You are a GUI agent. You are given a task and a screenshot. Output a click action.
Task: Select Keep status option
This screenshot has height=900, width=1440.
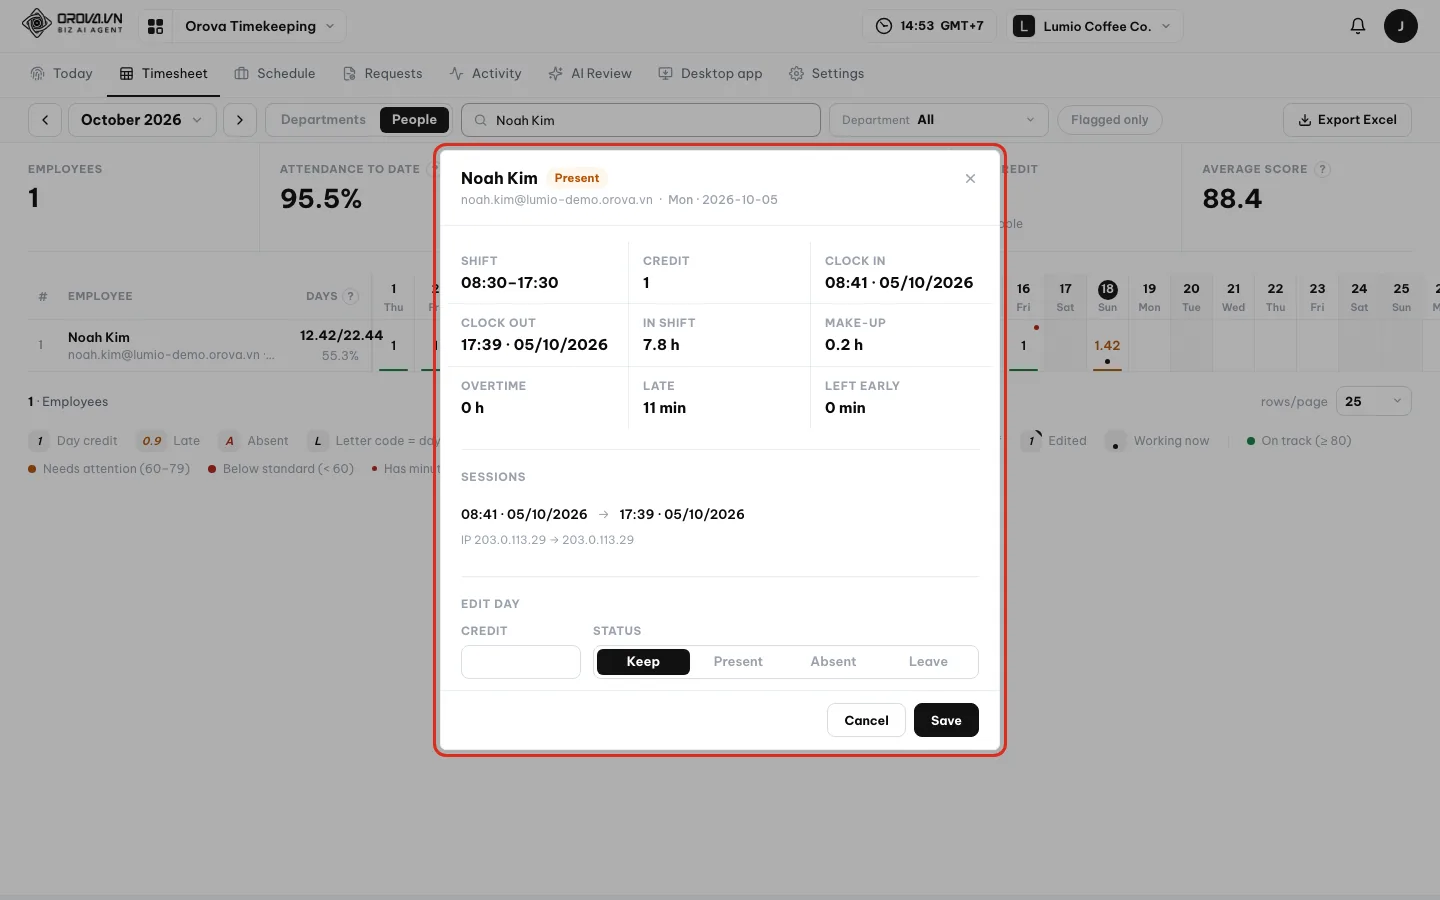click(x=643, y=662)
